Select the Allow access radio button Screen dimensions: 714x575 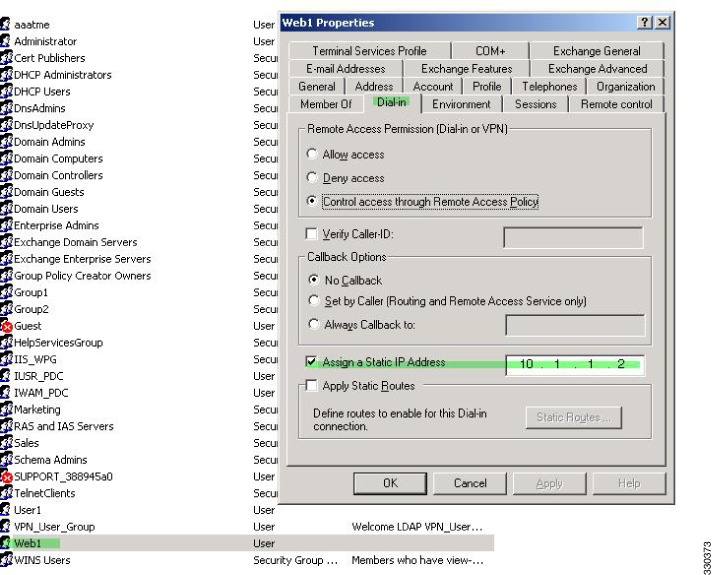coord(312,154)
